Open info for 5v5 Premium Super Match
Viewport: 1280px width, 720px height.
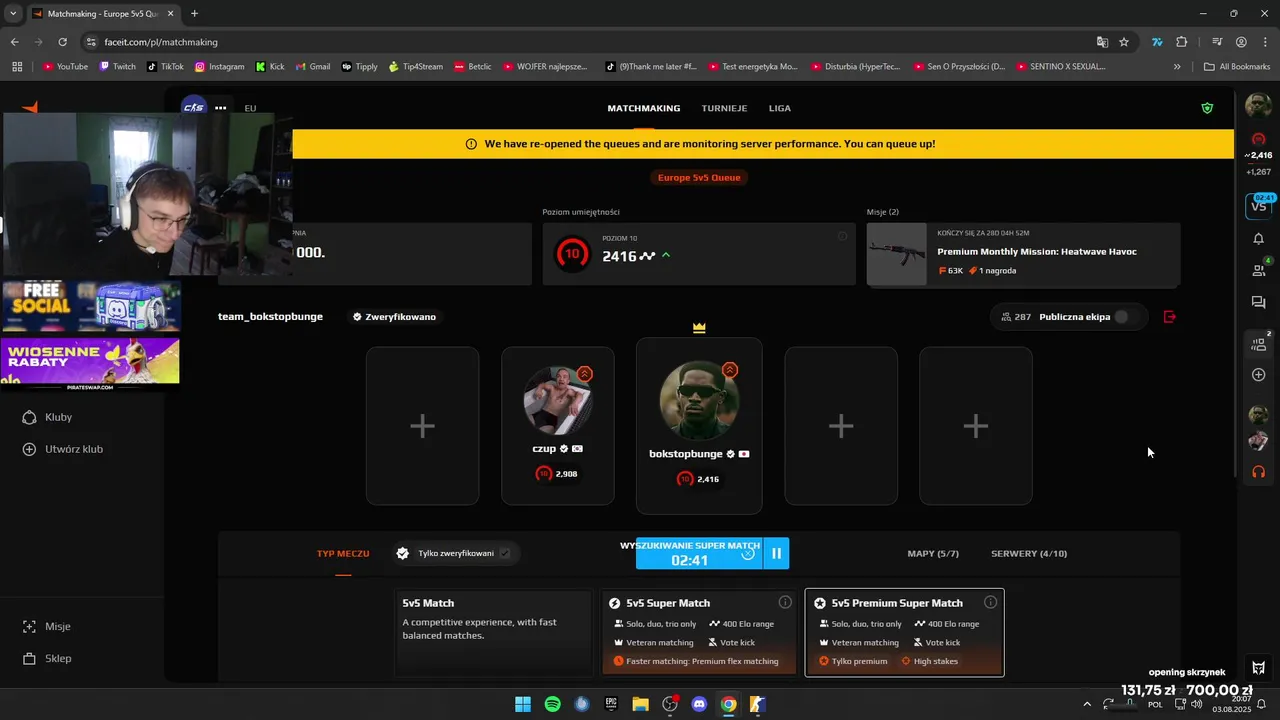[990, 602]
